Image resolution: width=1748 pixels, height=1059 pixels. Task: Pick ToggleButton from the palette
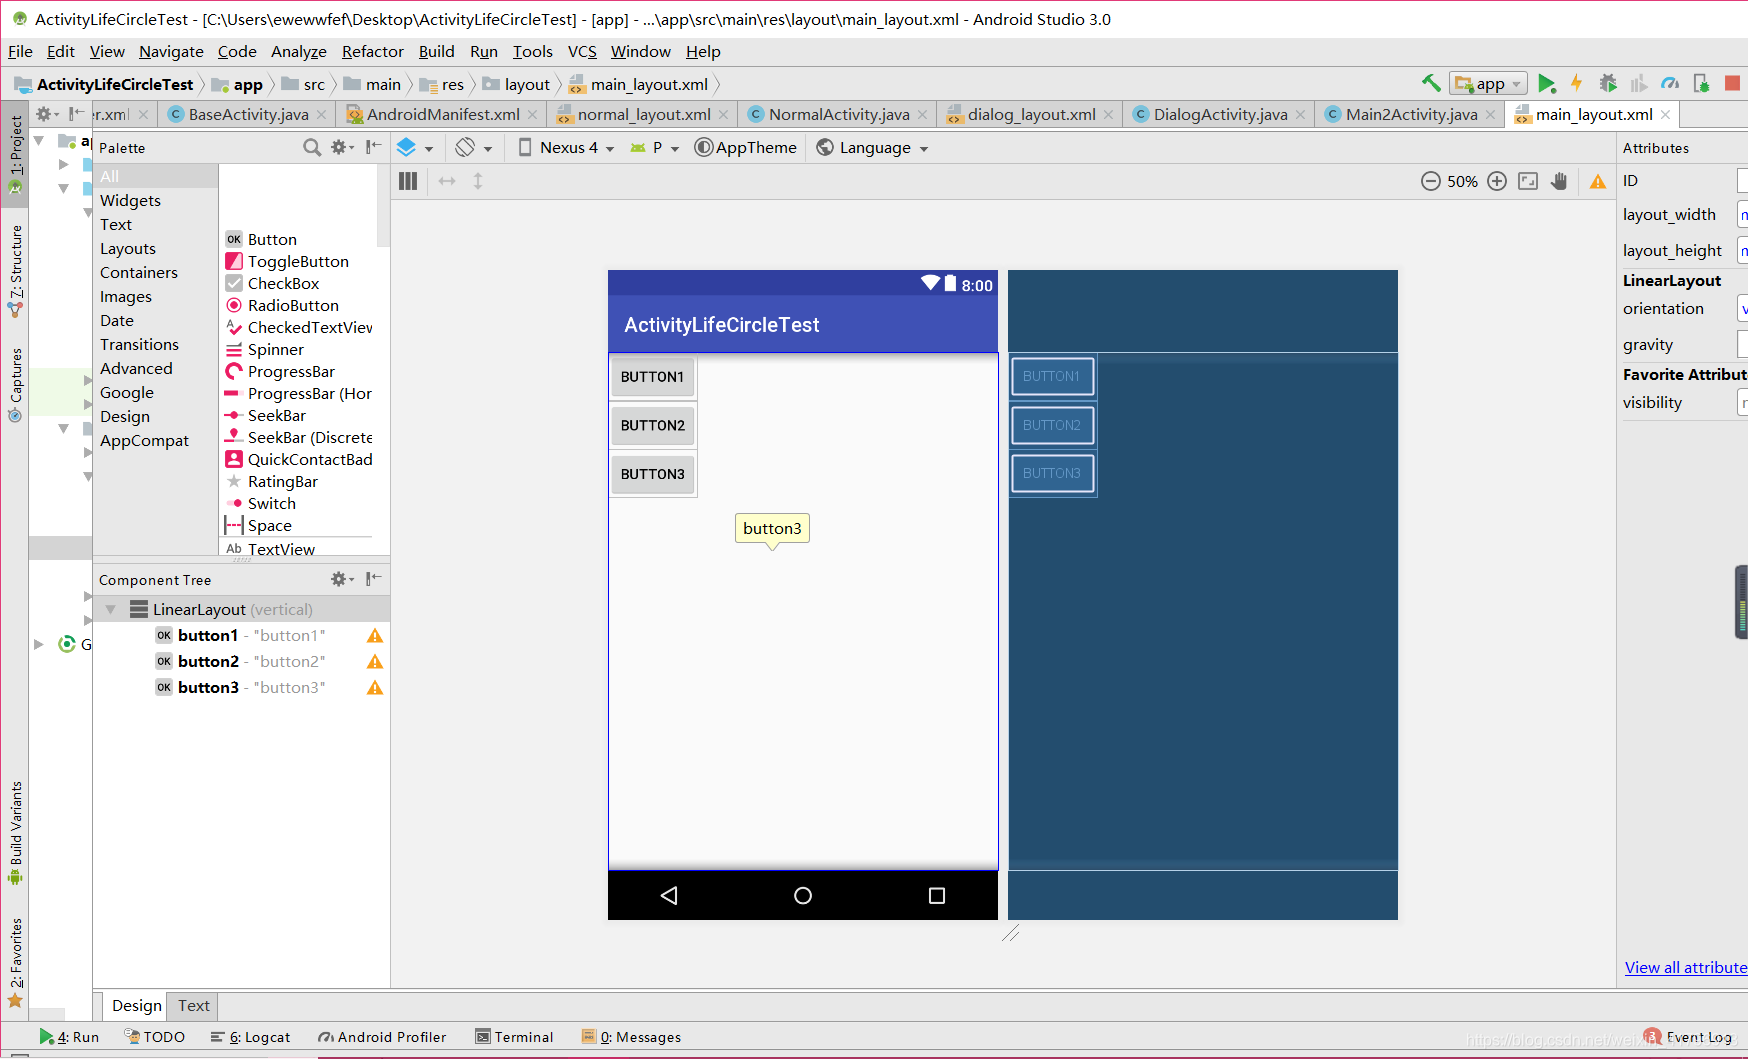point(298,262)
